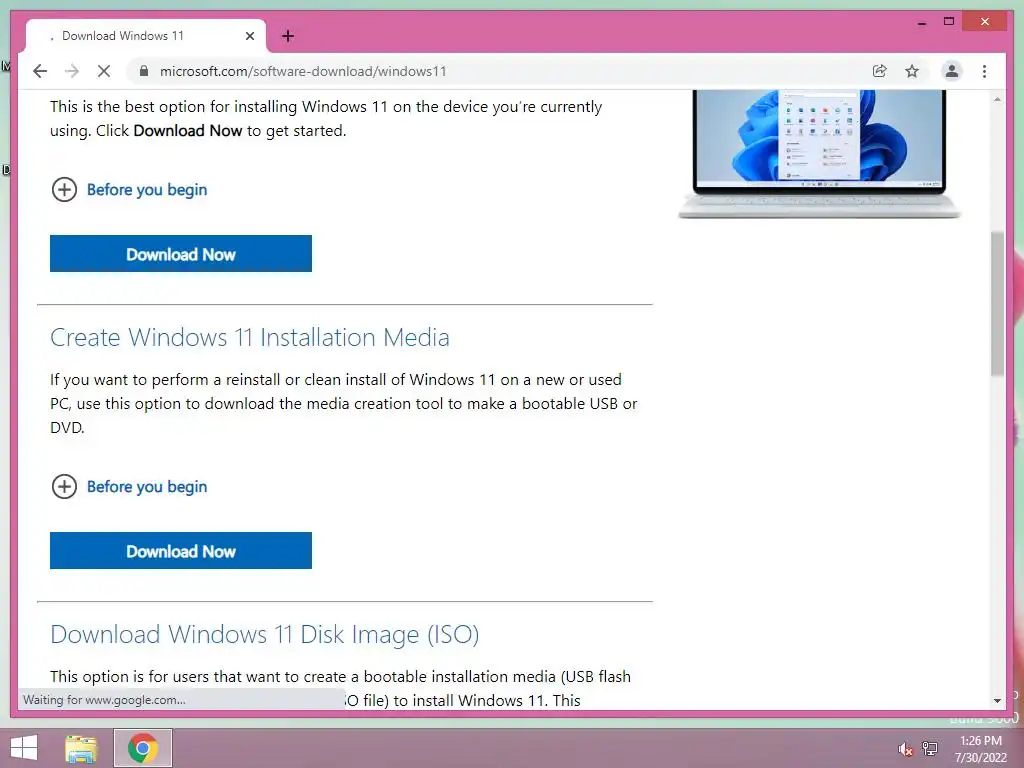Screen dimensions: 1024x768
Task: Minimize the Chrome window
Action: tap(921, 22)
